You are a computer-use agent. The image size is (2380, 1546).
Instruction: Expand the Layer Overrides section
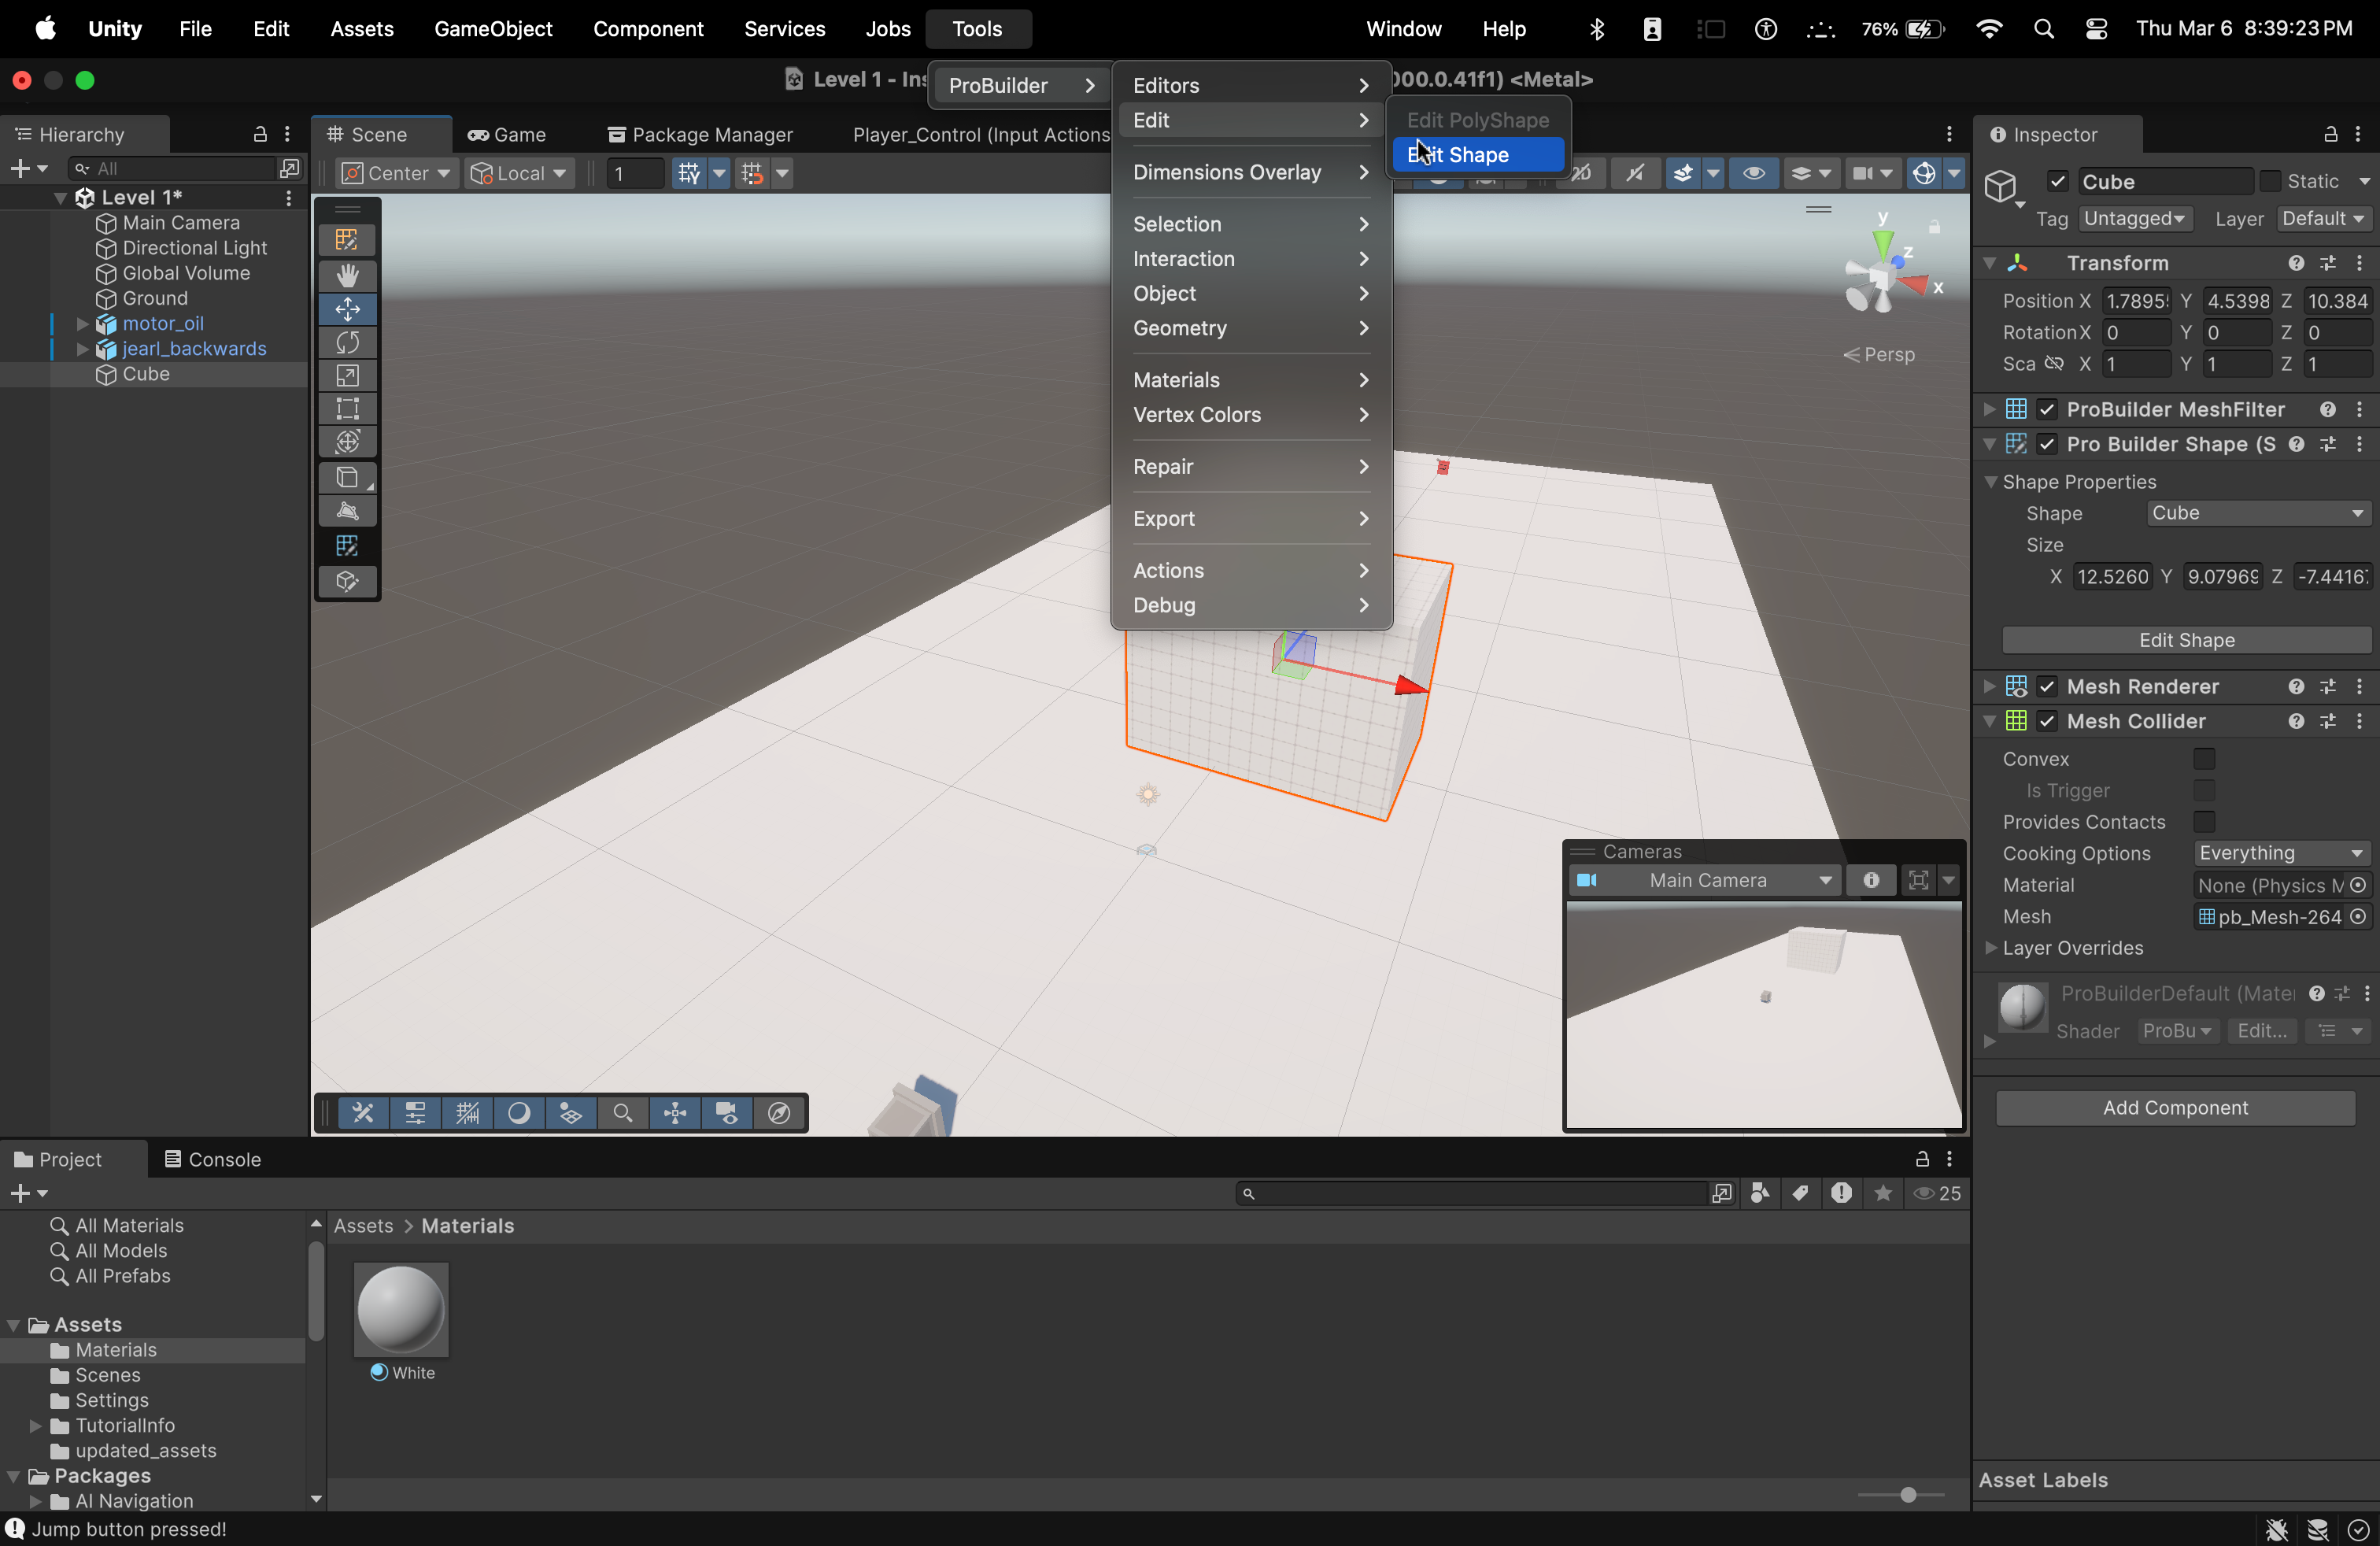point(1991,948)
